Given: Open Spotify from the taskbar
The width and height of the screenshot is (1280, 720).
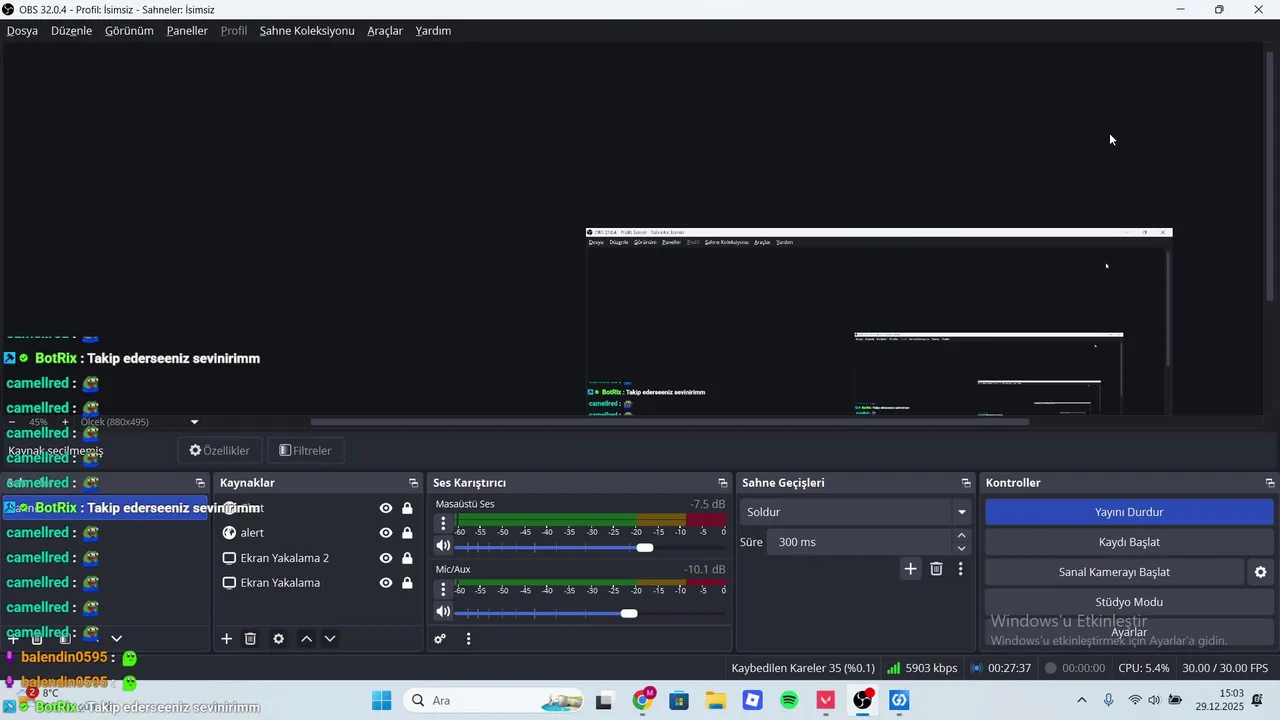Looking at the screenshot, I should (789, 700).
